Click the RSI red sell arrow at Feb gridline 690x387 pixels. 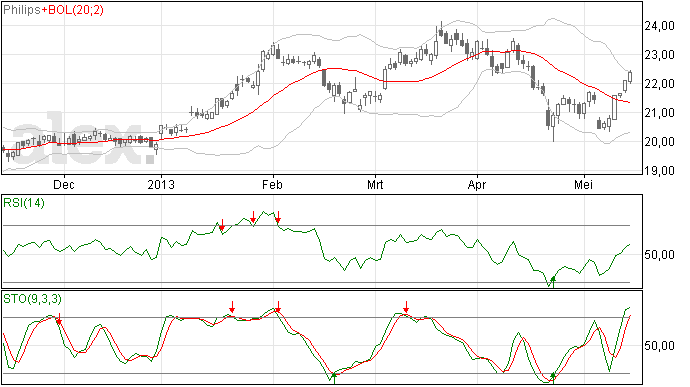pyautogui.click(x=278, y=217)
